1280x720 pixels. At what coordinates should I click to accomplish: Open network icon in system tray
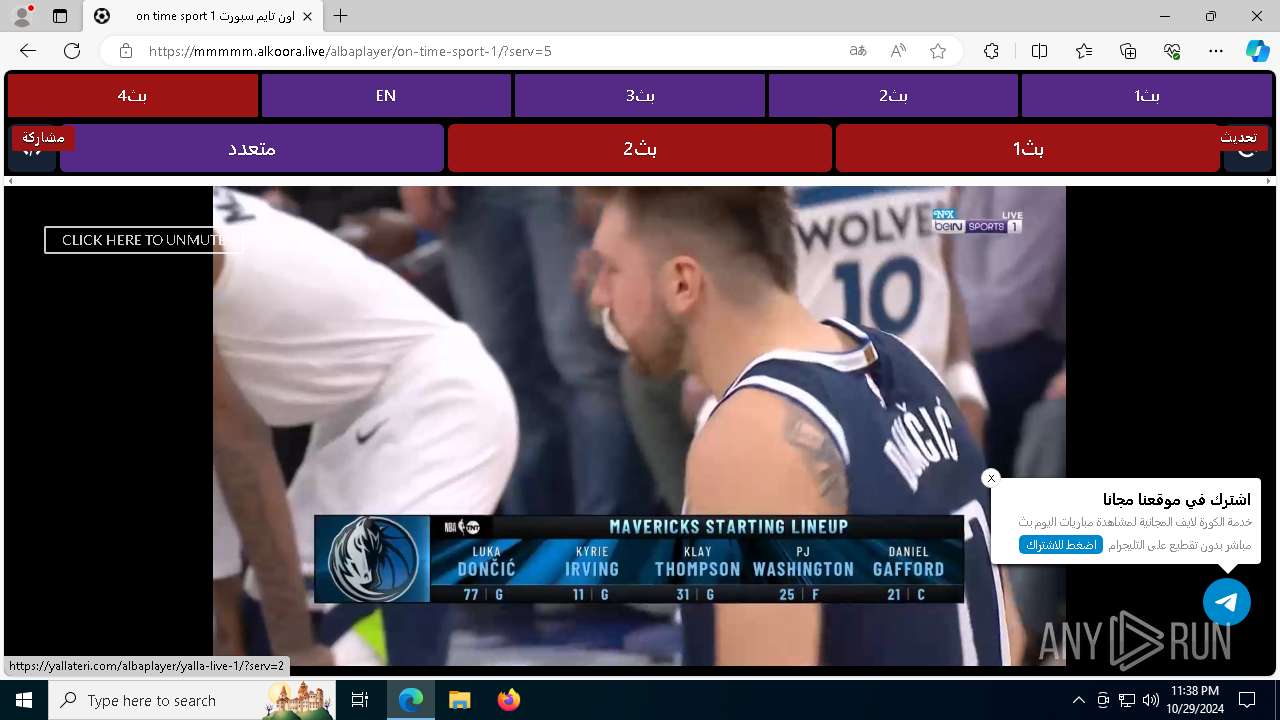click(x=1127, y=700)
